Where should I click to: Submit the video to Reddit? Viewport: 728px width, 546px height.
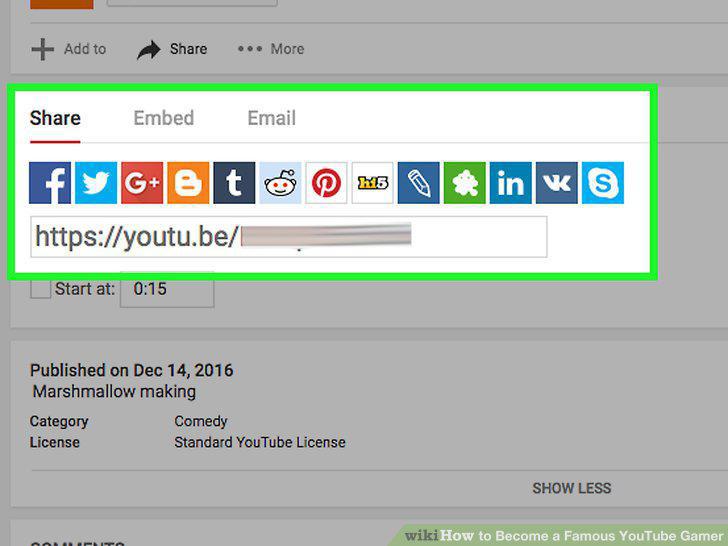(x=280, y=182)
